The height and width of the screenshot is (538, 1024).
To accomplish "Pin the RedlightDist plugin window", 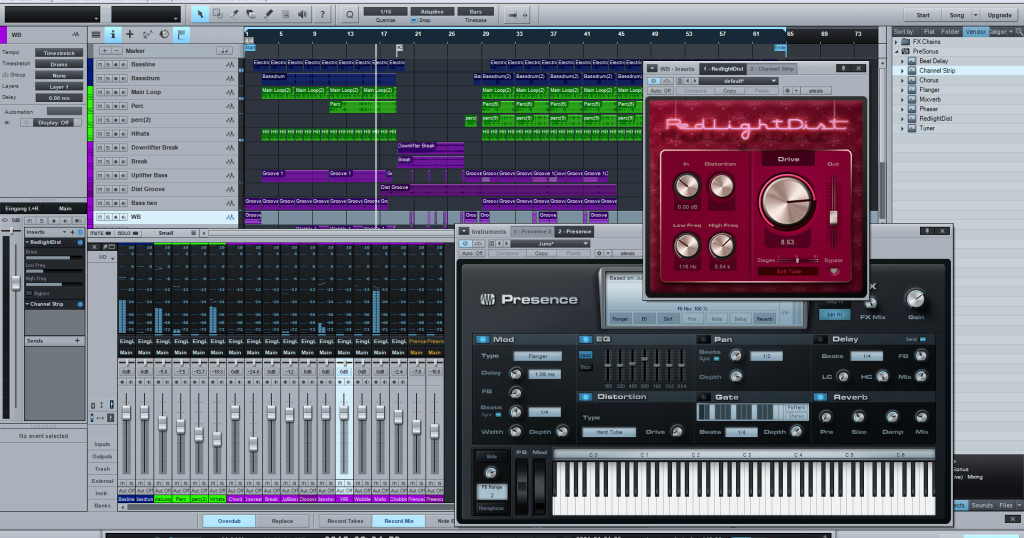I will [x=843, y=69].
